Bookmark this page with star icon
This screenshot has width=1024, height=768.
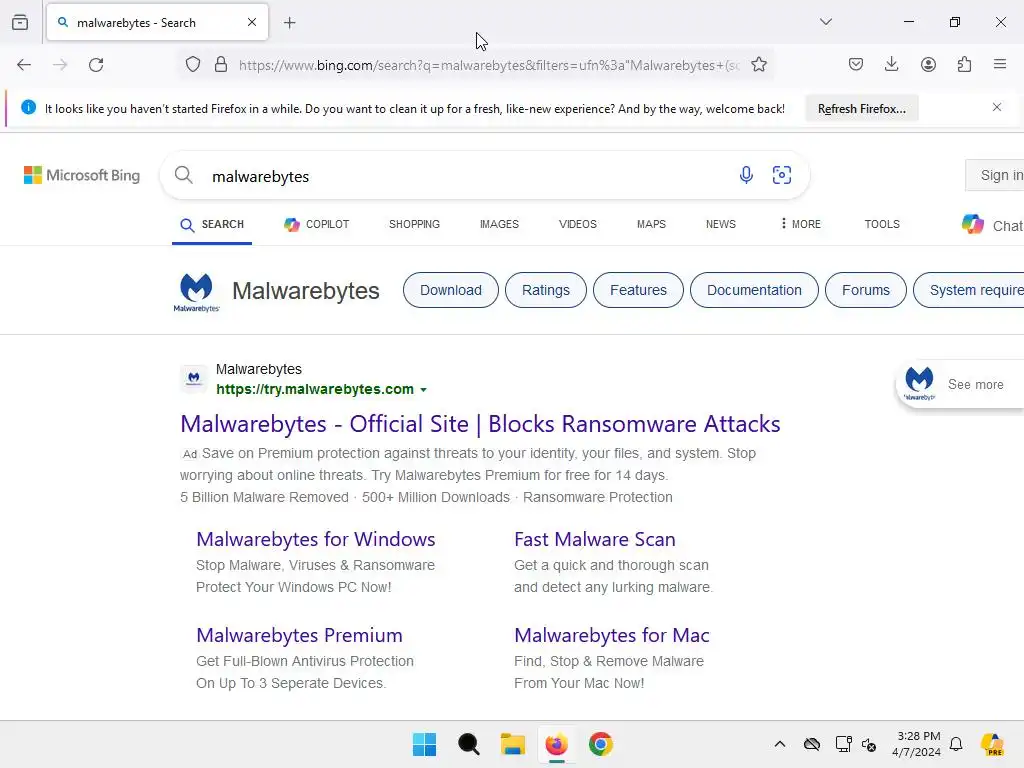[x=759, y=65]
